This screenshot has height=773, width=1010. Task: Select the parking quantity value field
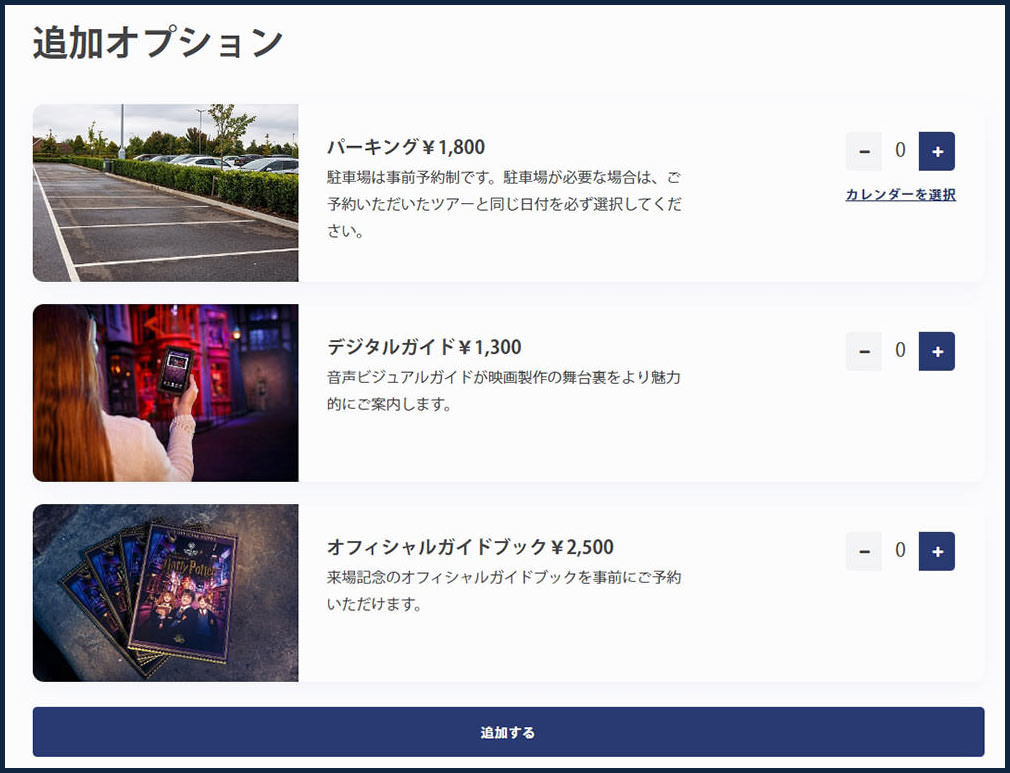coord(900,152)
